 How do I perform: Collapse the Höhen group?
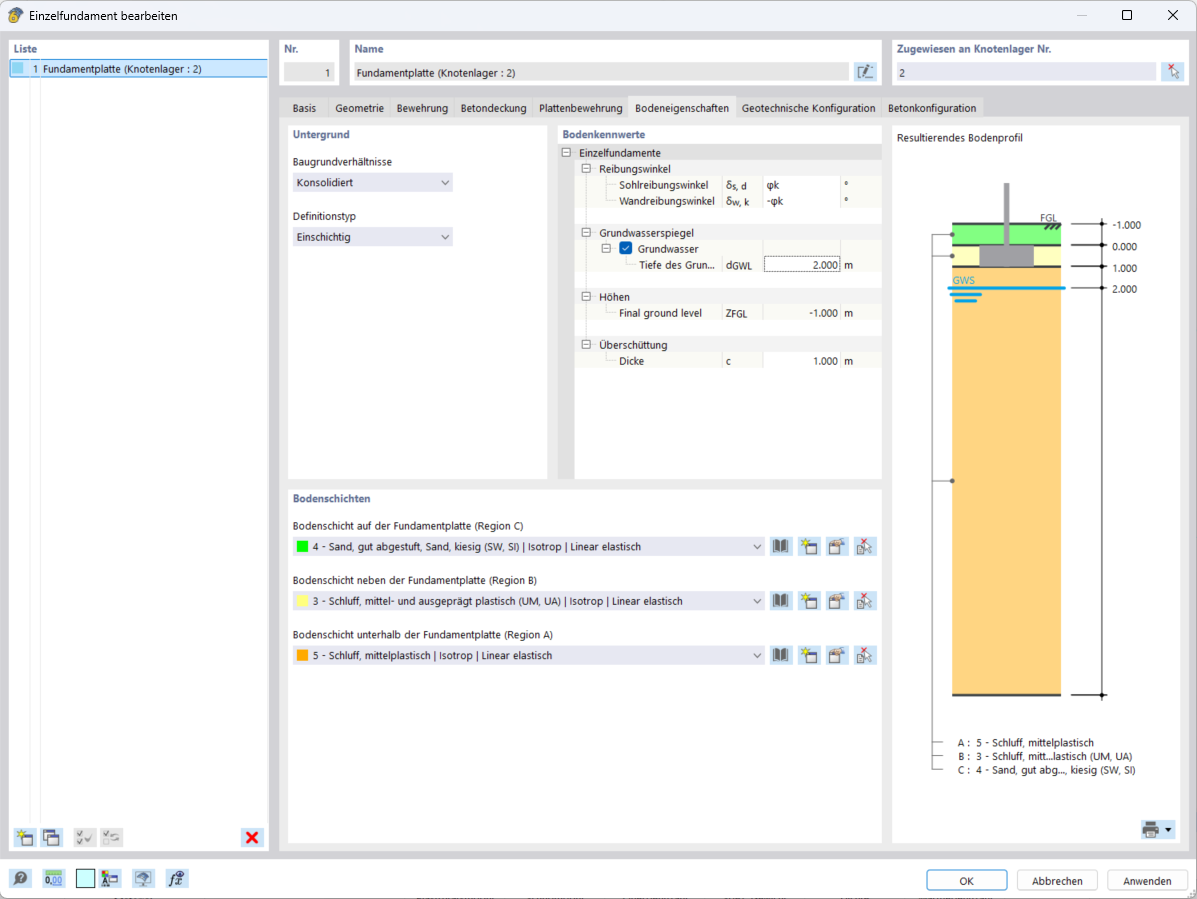pyautogui.click(x=586, y=297)
